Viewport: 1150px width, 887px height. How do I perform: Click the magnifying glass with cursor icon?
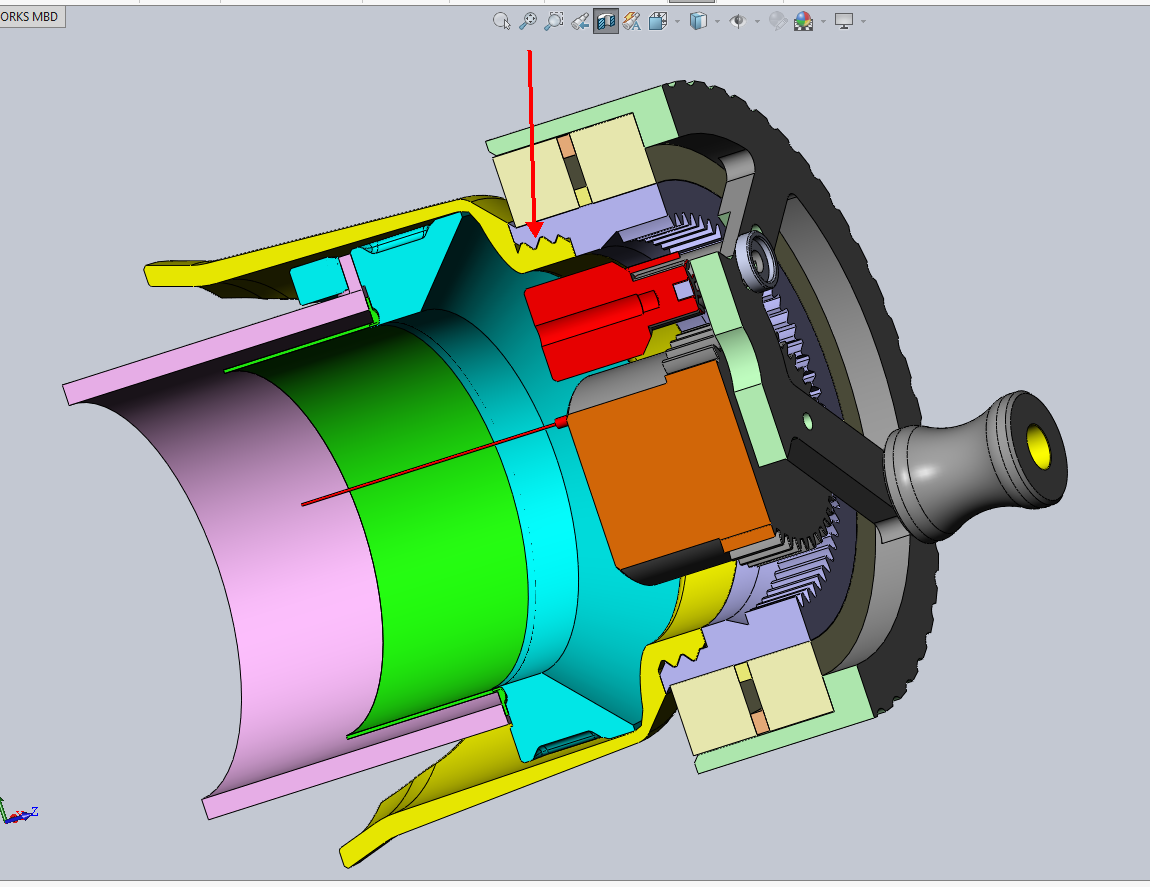click(x=502, y=21)
